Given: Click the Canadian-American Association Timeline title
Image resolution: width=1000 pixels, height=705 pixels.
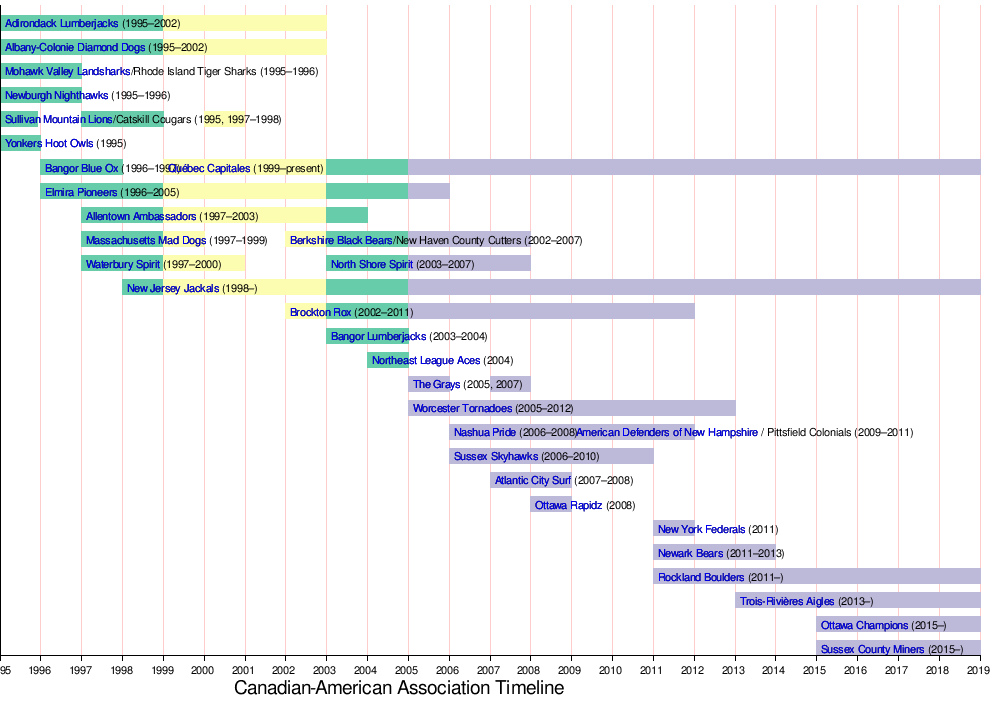Looking at the screenshot, I should coord(398,689).
